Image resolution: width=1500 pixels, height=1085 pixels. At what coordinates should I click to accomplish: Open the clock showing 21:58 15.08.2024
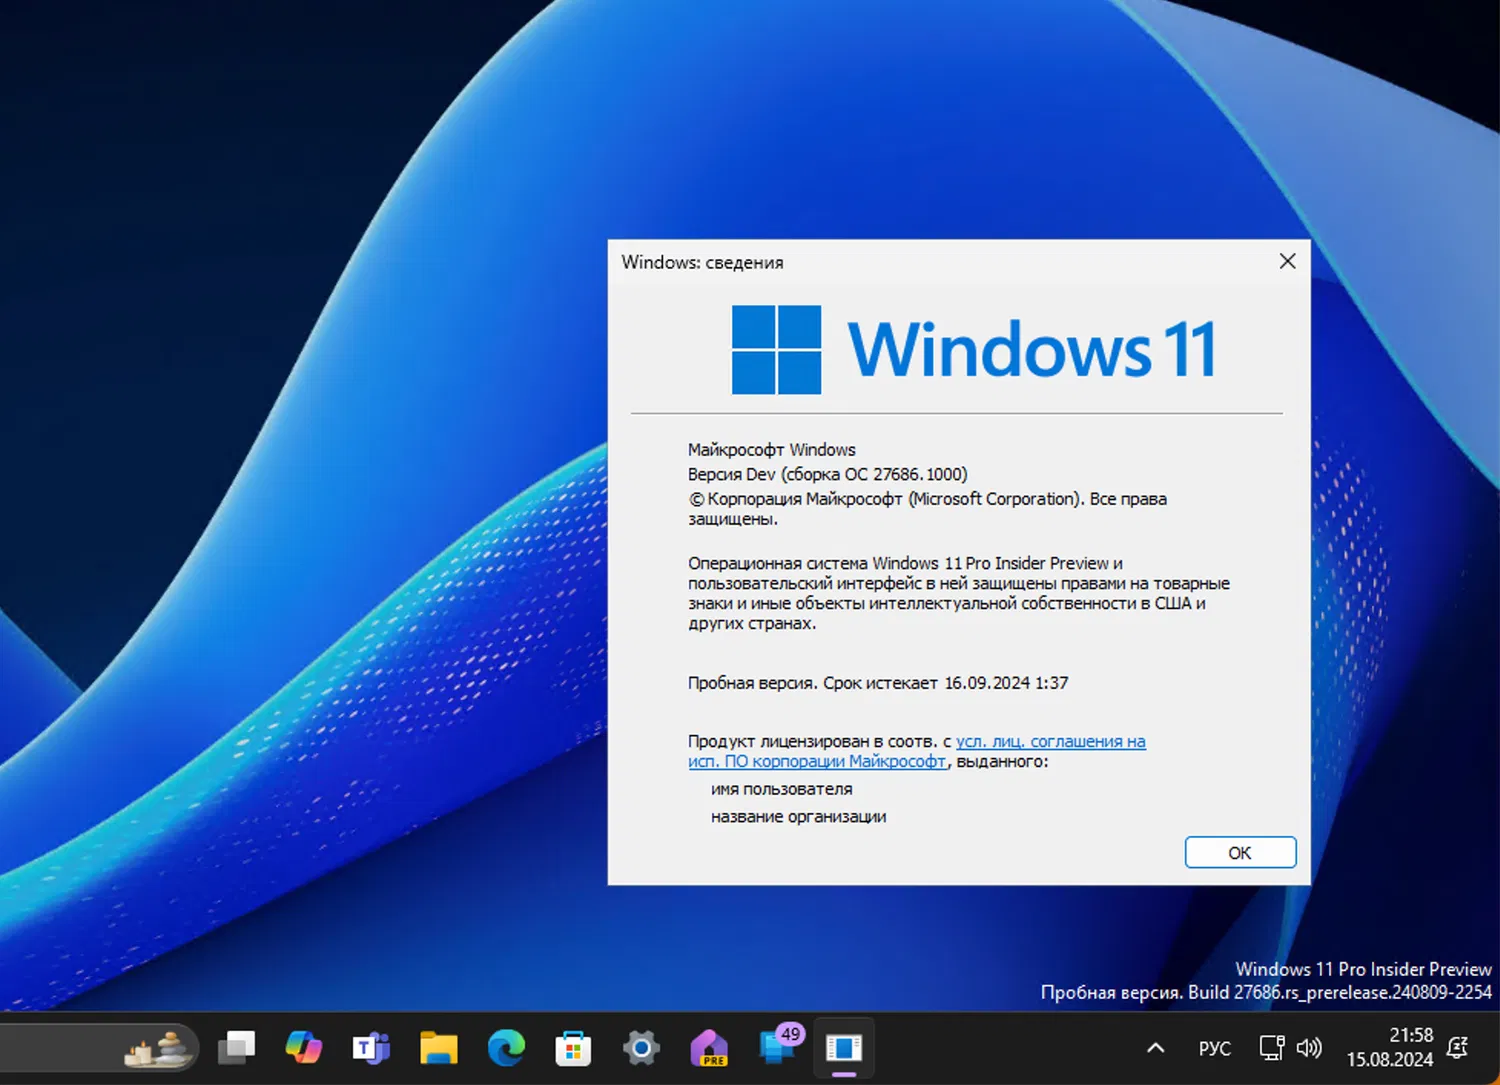tap(1390, 1047)
